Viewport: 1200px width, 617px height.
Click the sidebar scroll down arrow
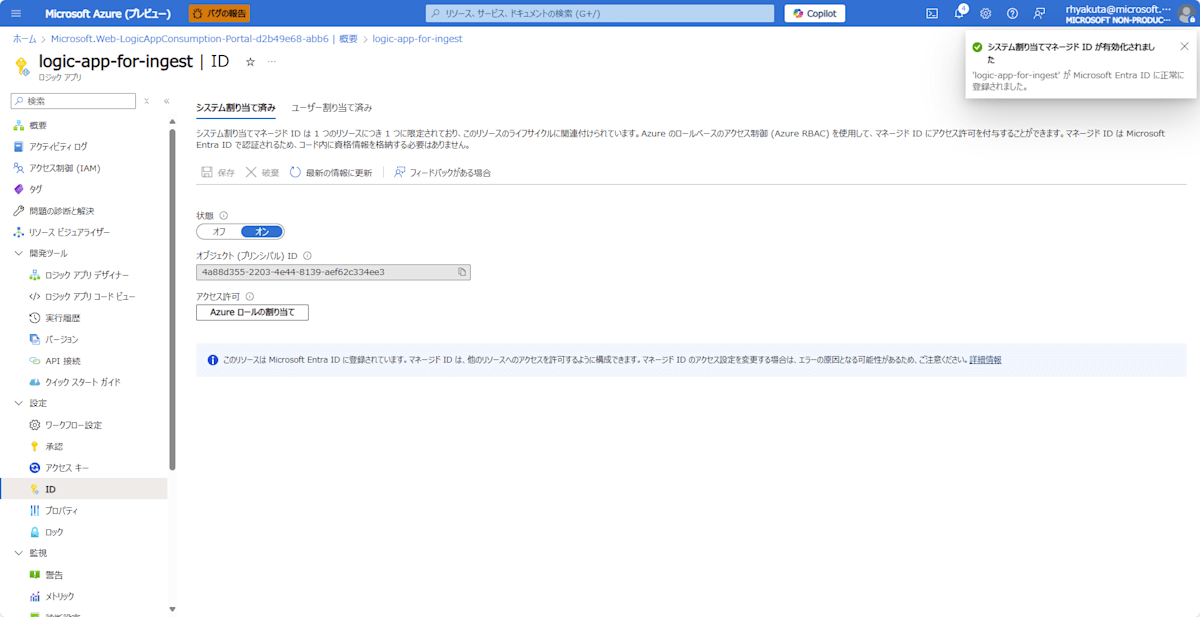pyautogui.click(x=172, y=609)
